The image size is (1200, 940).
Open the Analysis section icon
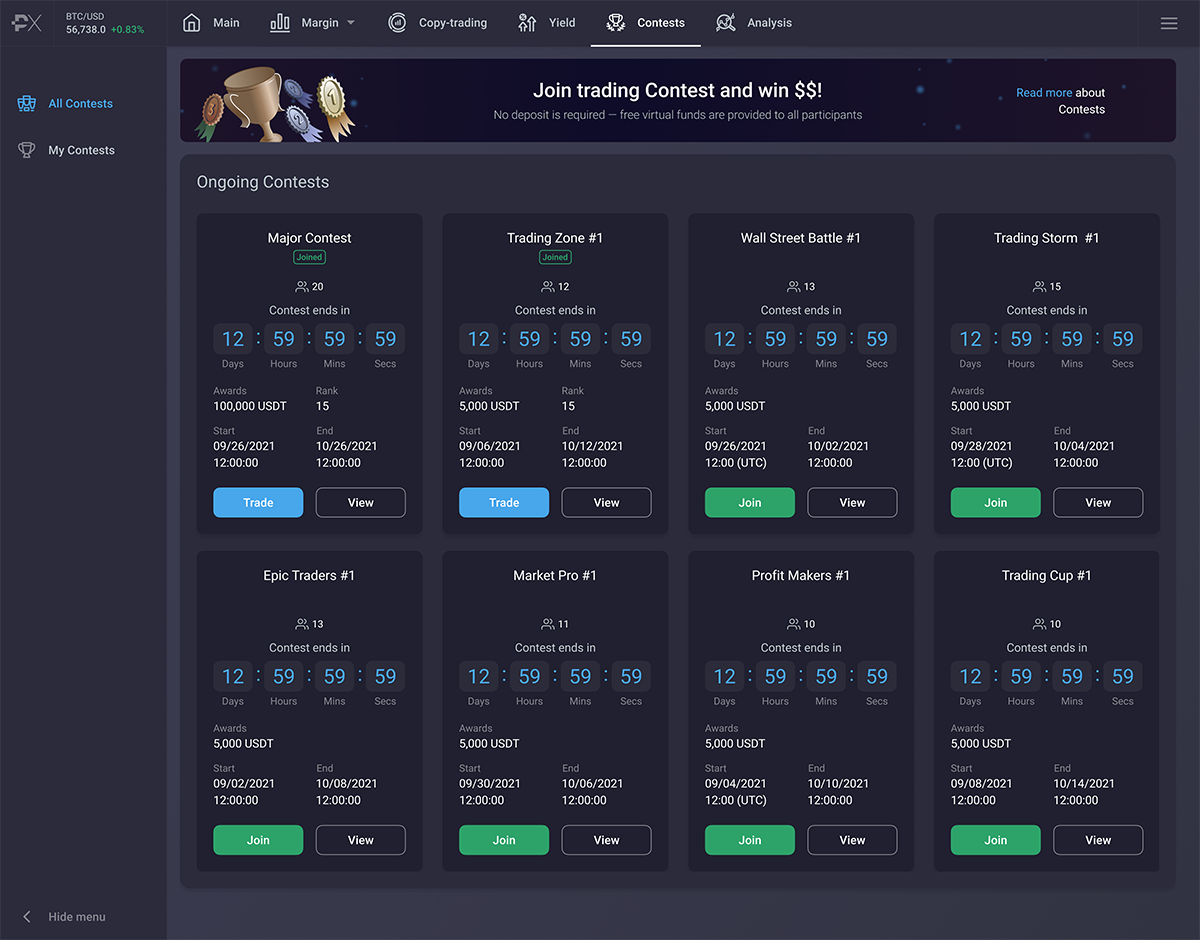(x=724, y=22)
